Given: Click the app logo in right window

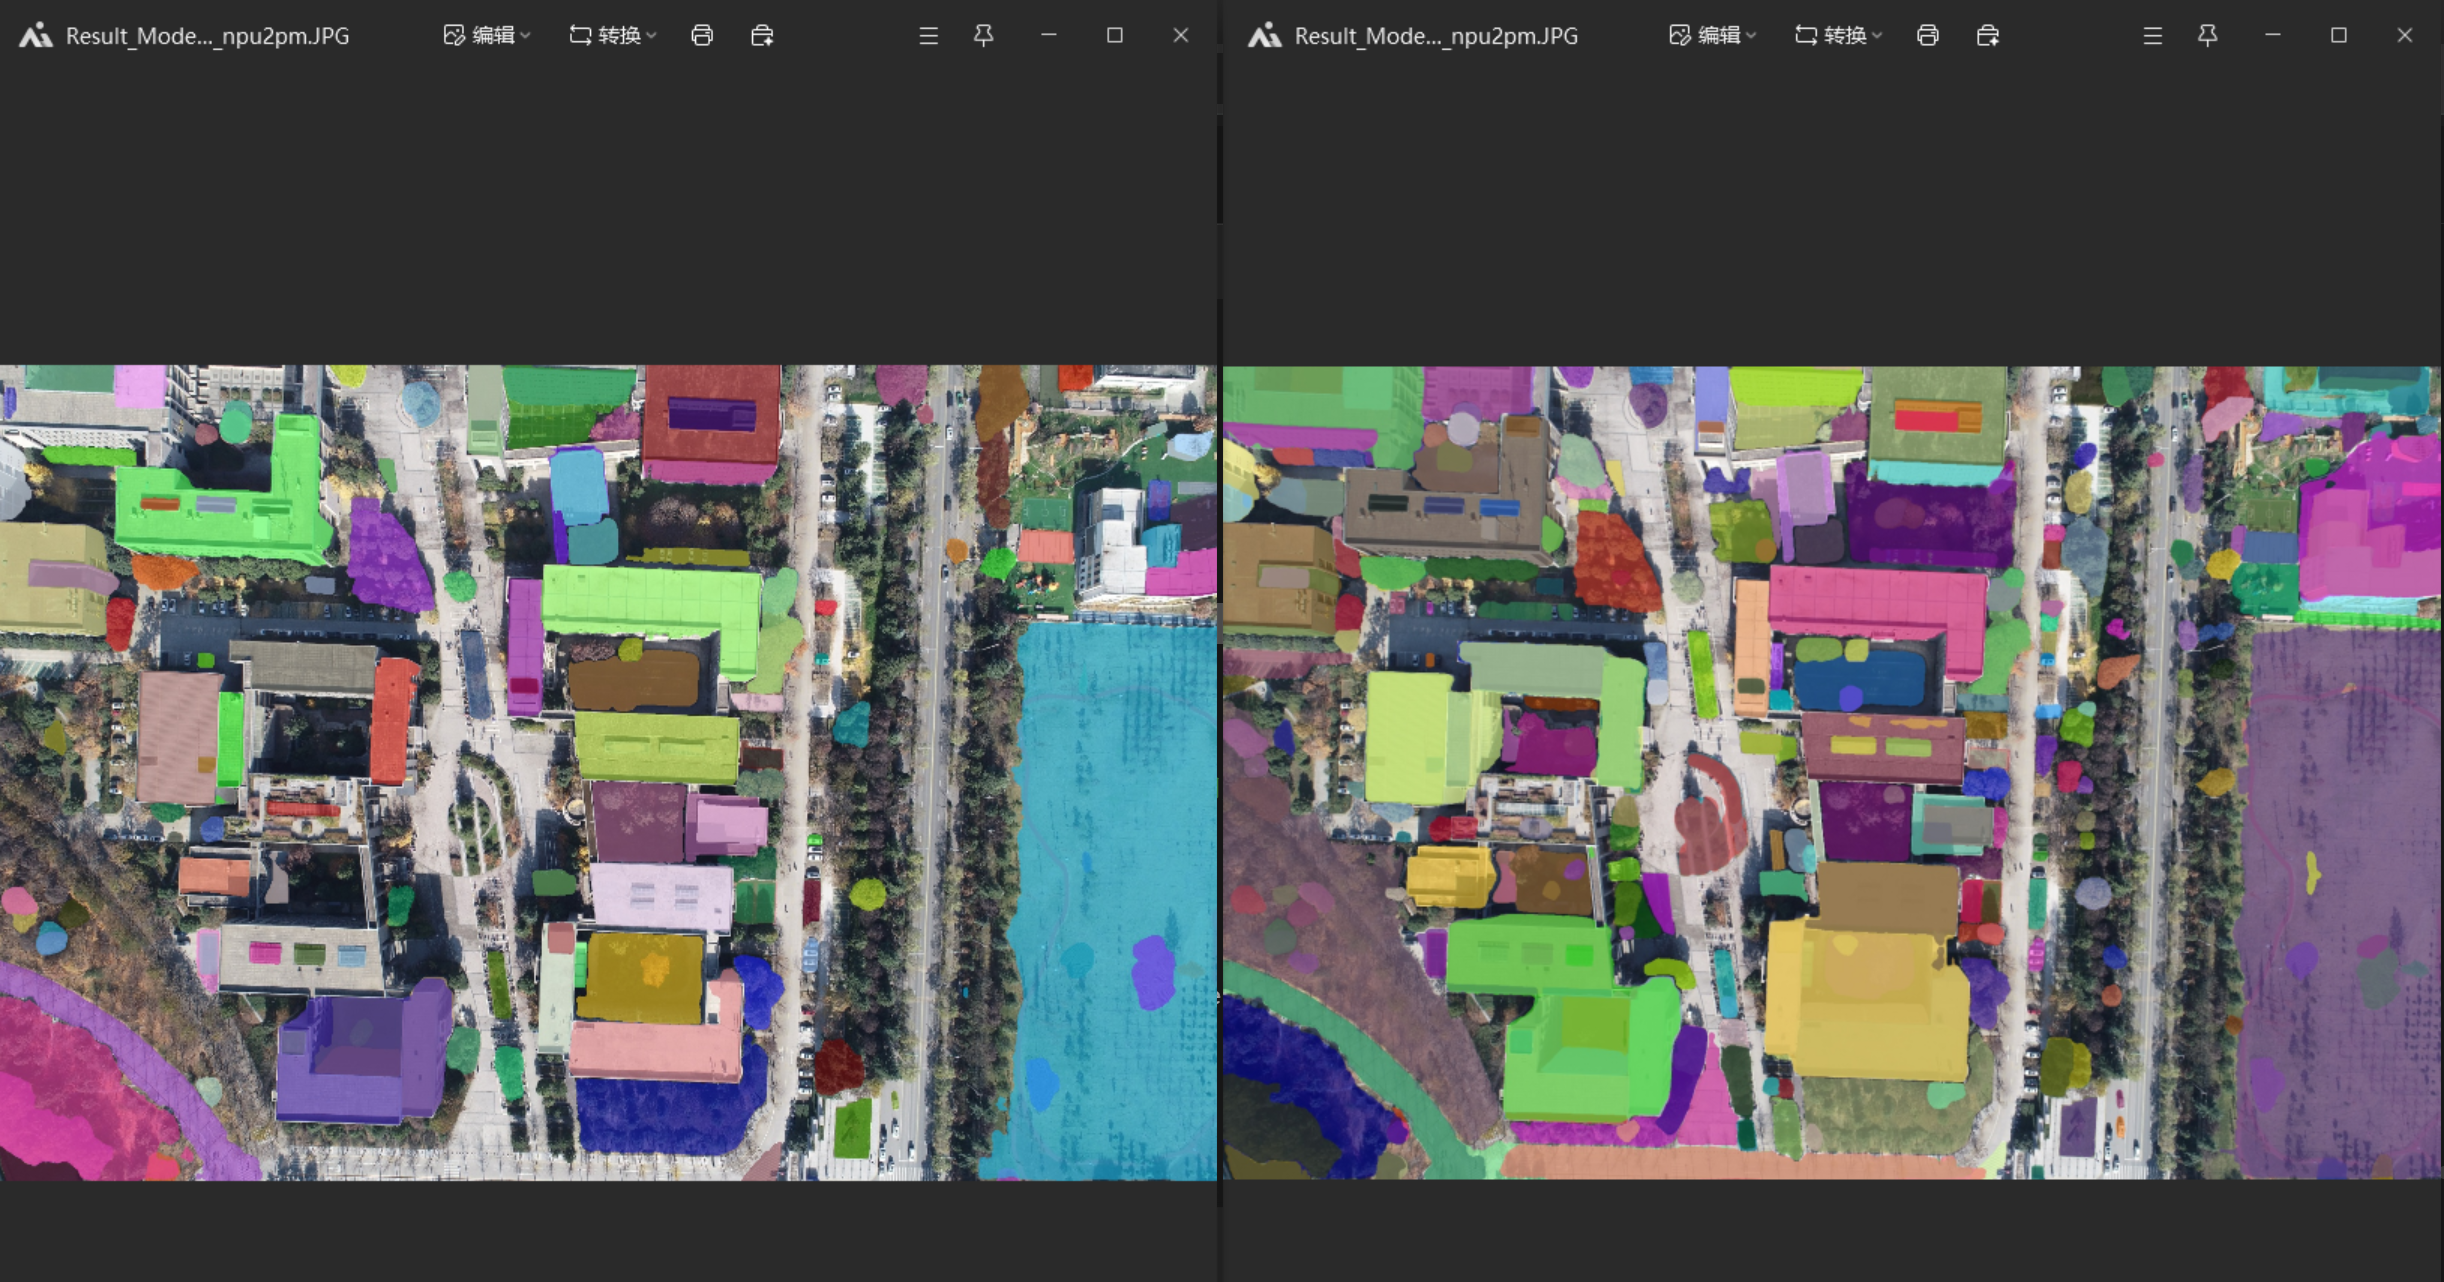Looking at the screenshot, I should coord(1264,36).
